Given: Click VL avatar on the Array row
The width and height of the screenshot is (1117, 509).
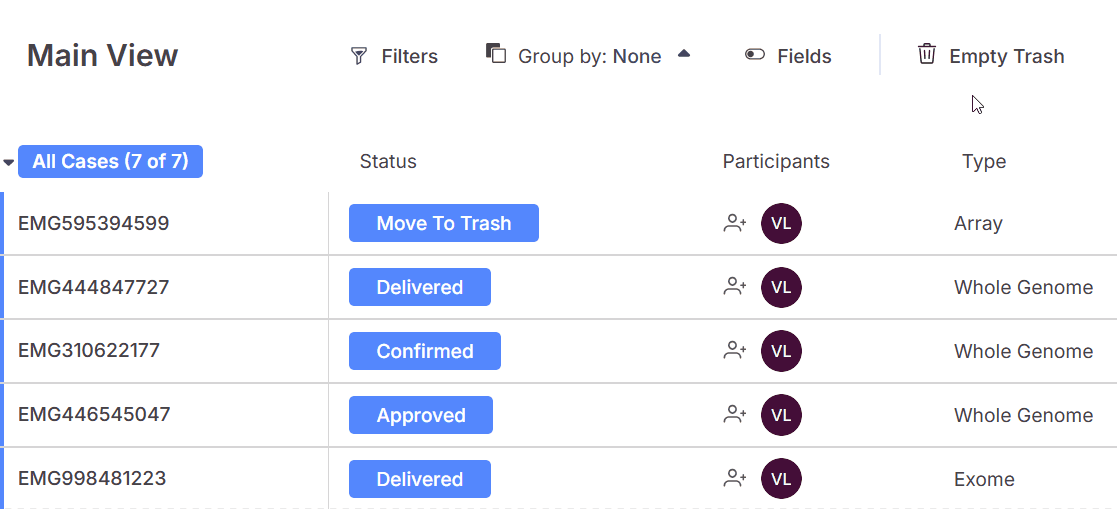Looking at the screenshot, I should 781,223.
